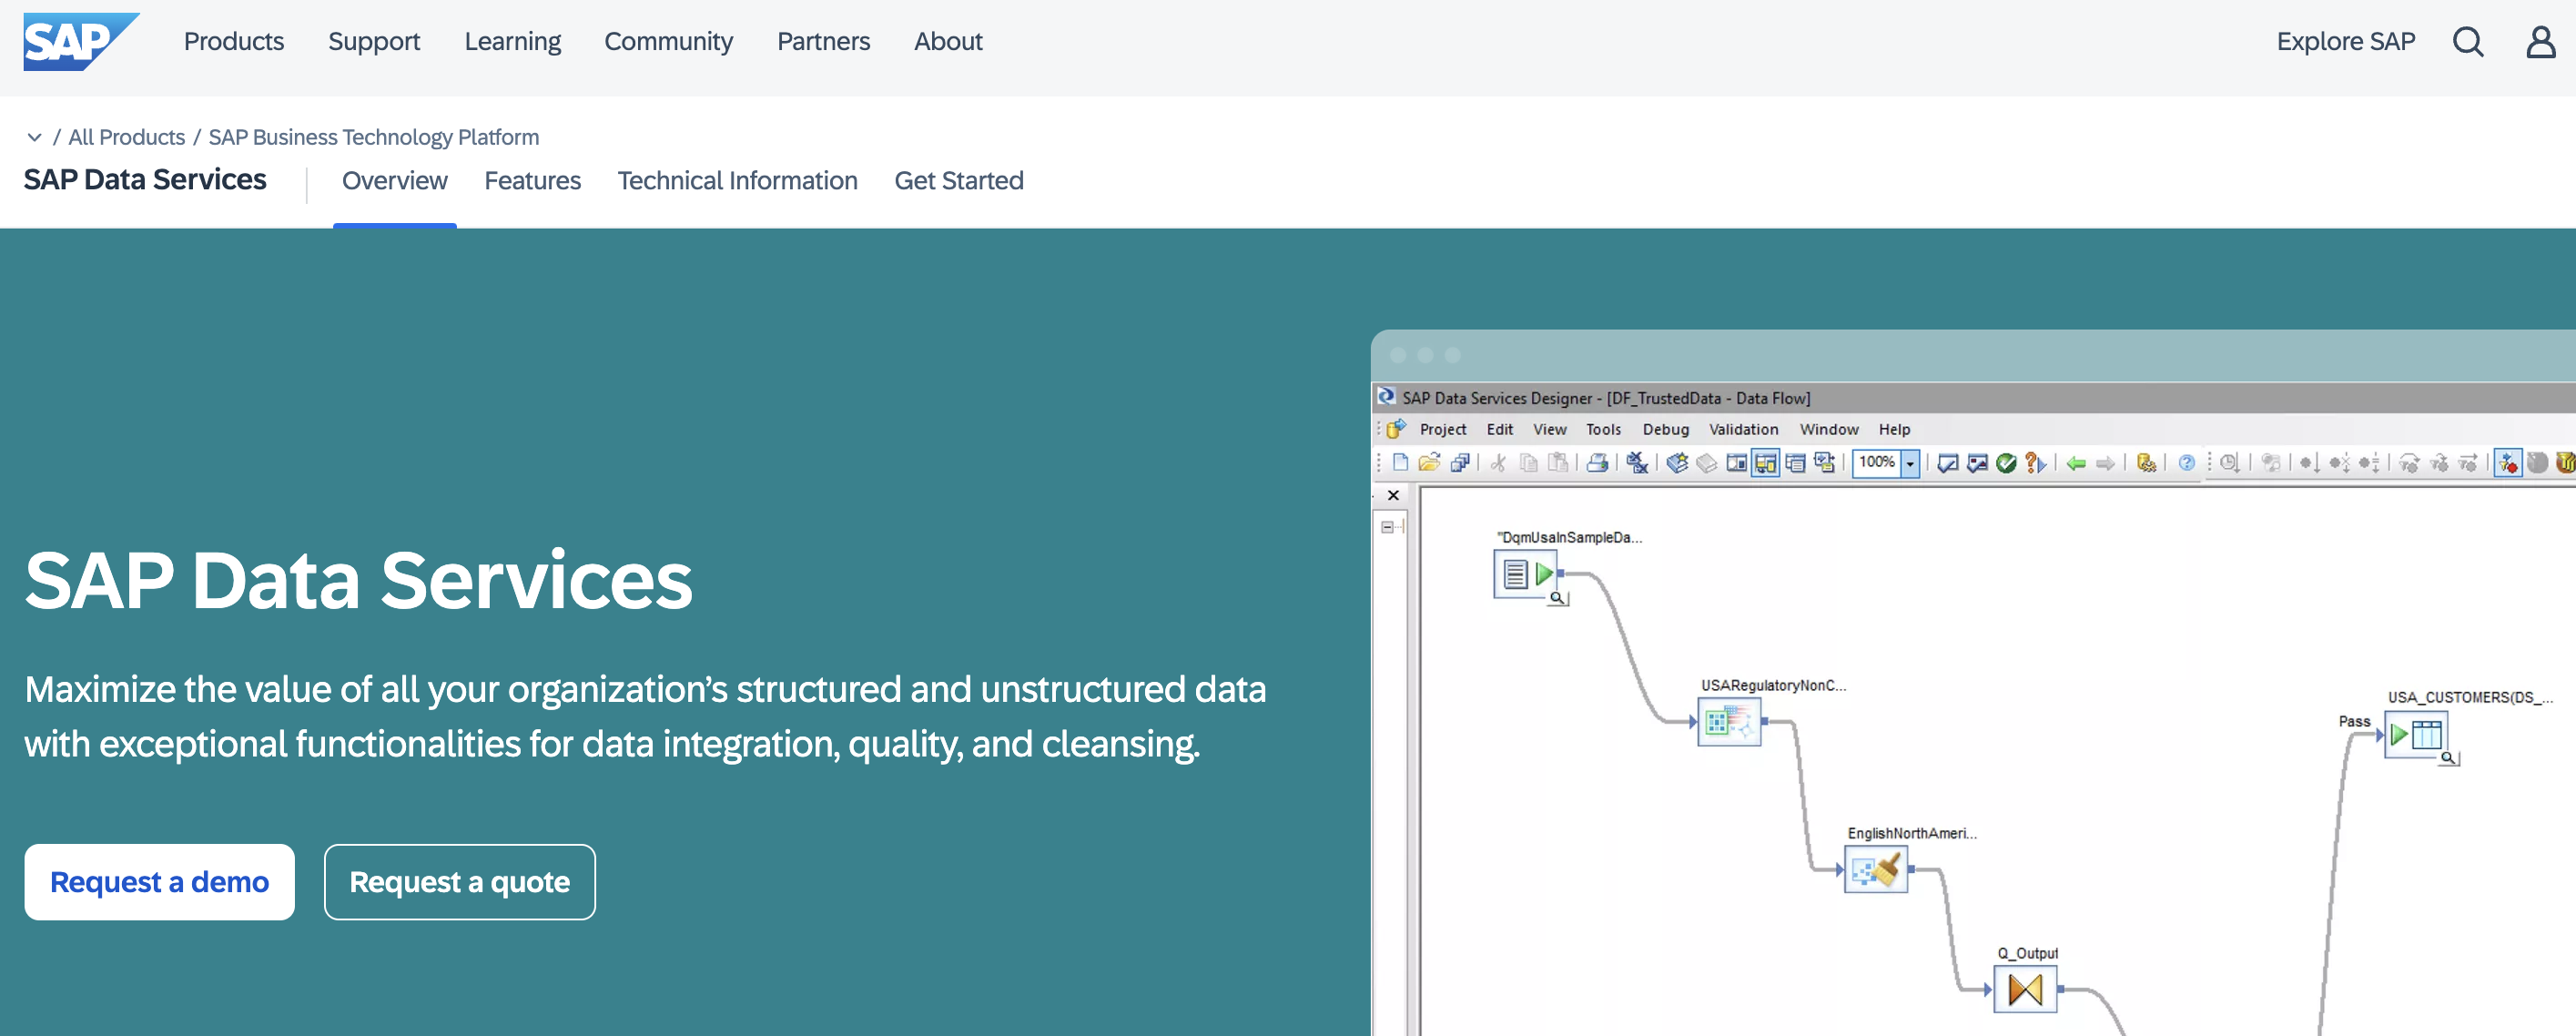Open the Help menu in Designer

1894,429
